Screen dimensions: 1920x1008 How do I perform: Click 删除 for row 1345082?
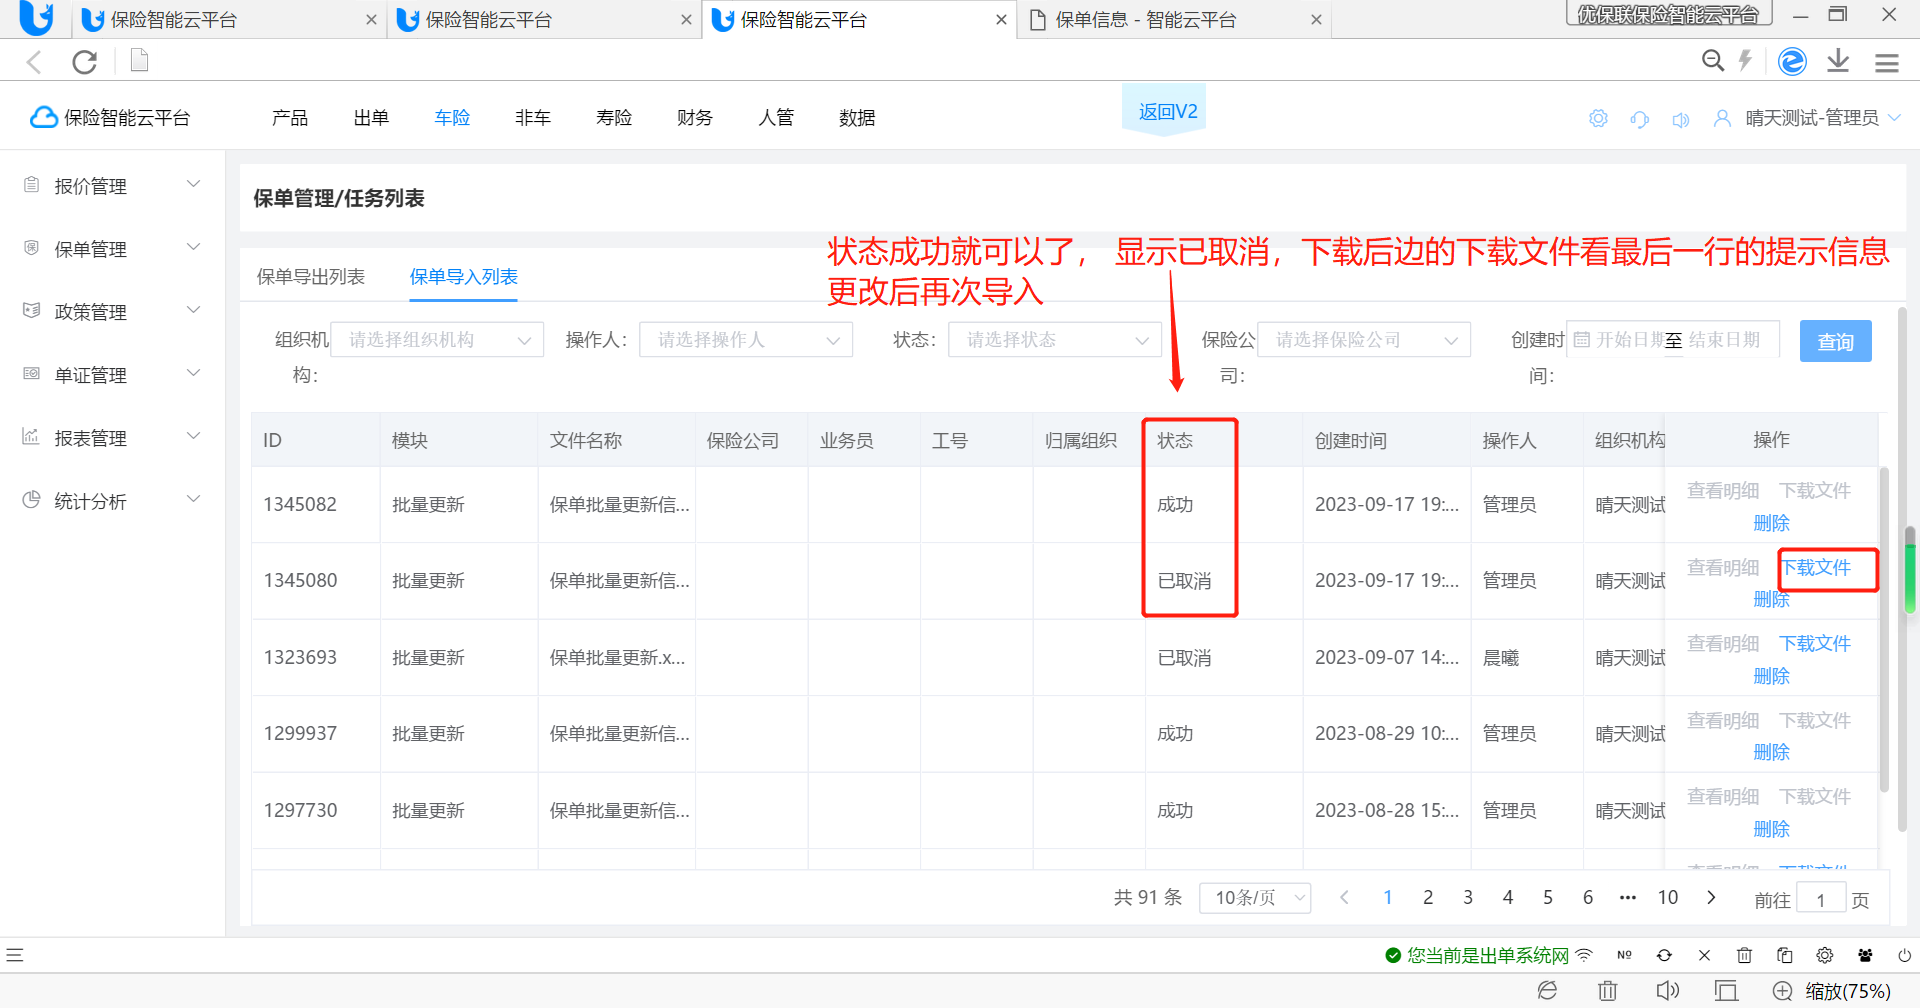1771,523
